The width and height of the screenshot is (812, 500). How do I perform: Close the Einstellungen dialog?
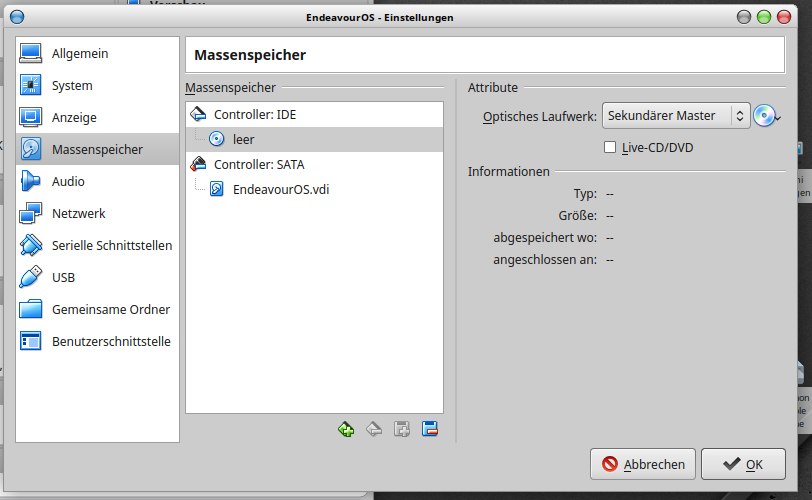pos(784,17)
